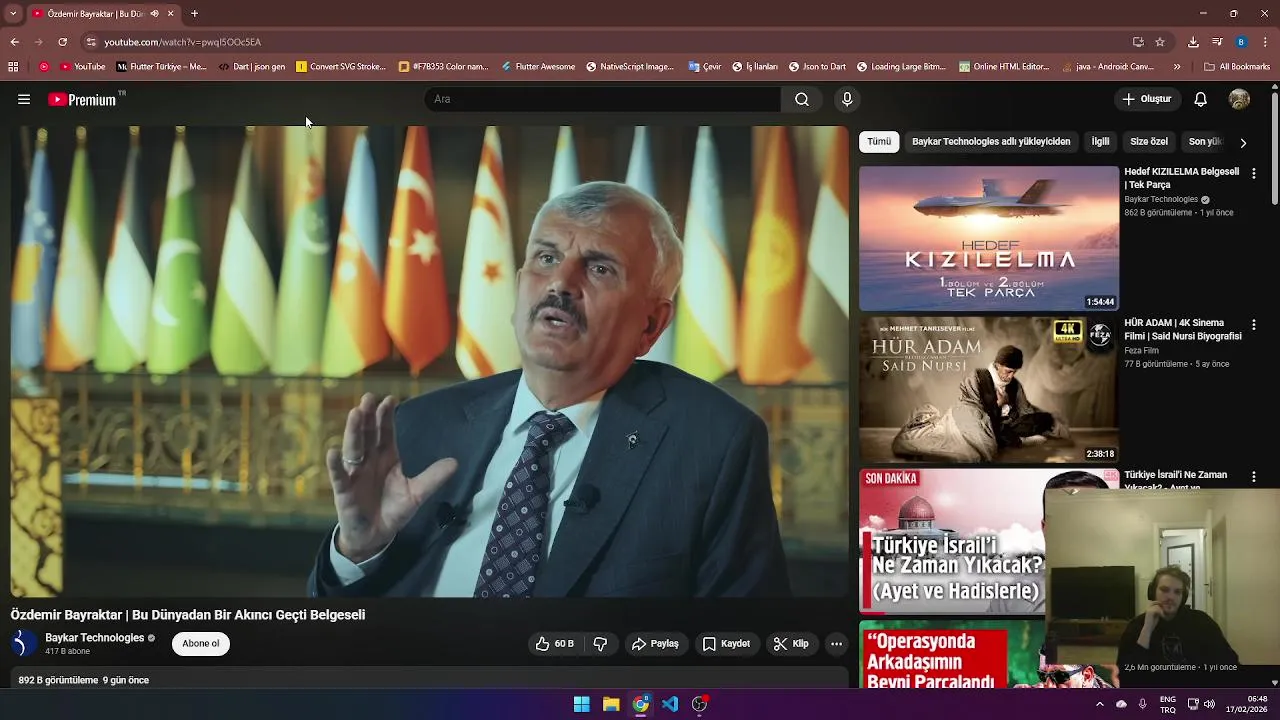Open the Oluştur create button
The image size is (1280, 720).
(1147, 99)
